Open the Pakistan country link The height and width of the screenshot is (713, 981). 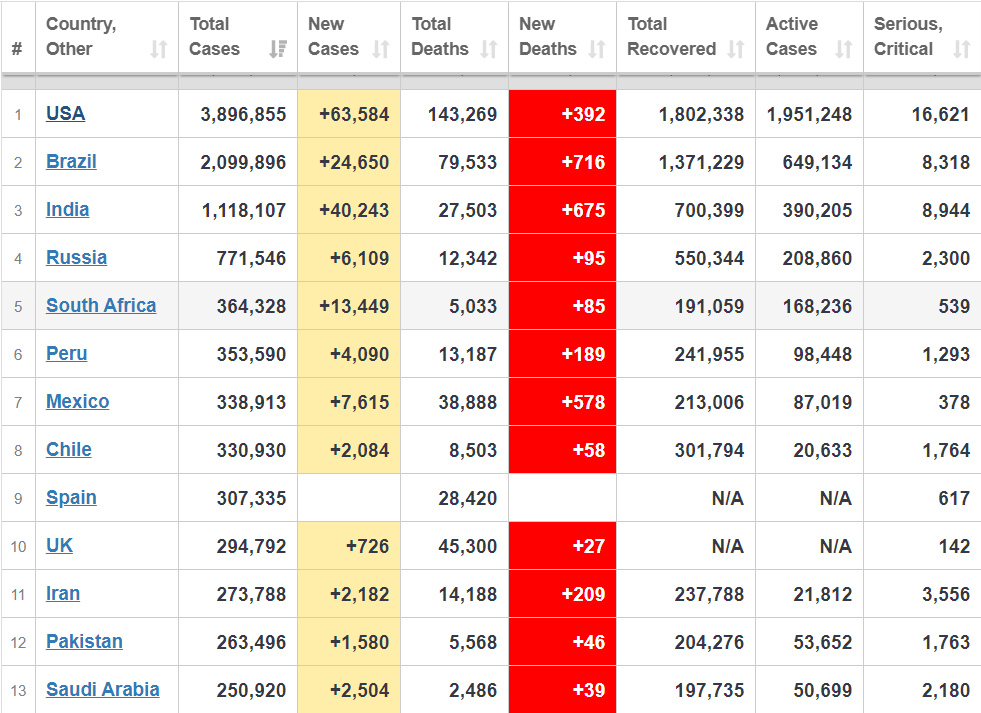coord(84,642)
